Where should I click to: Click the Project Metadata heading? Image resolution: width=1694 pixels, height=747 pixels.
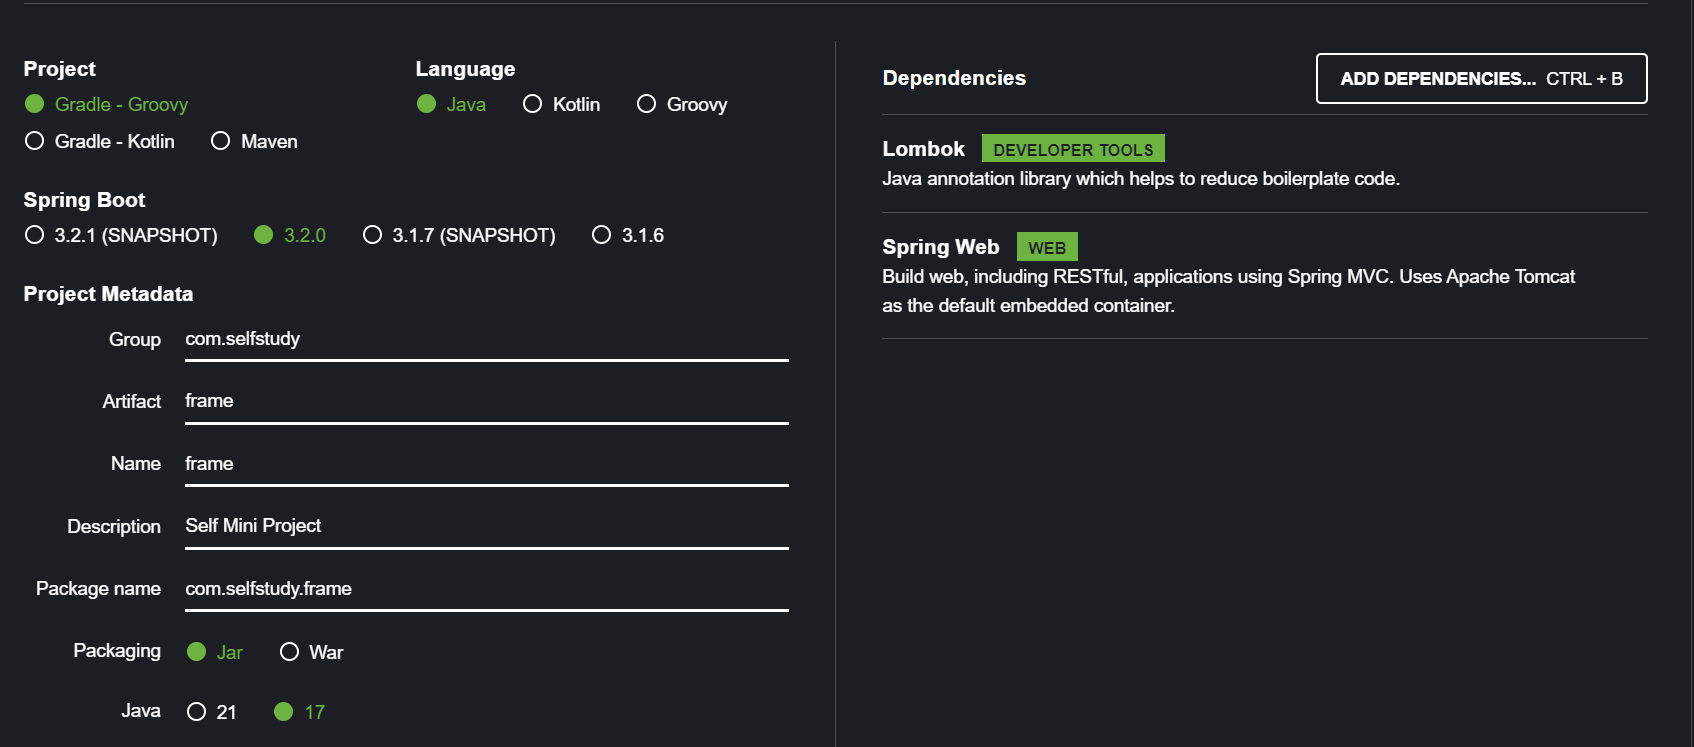[108, 294]
